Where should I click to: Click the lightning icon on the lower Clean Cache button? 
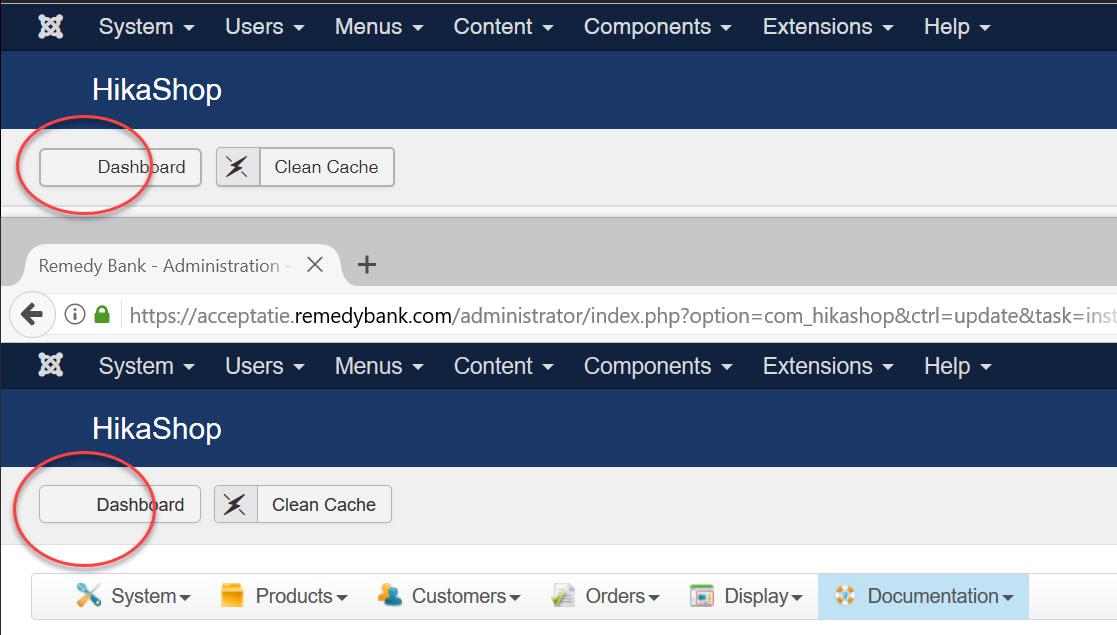(x=236, y=505)
